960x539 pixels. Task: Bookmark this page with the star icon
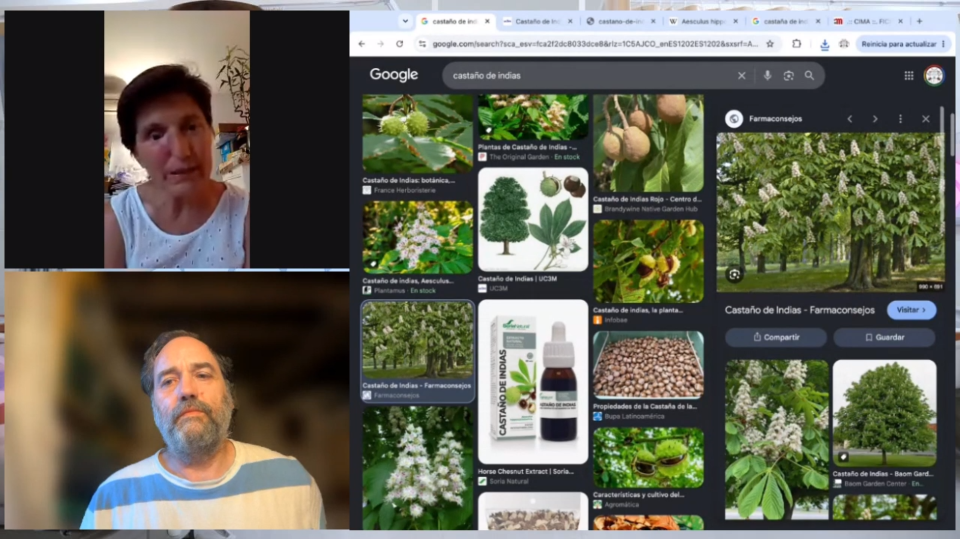(x=770, y=44)
